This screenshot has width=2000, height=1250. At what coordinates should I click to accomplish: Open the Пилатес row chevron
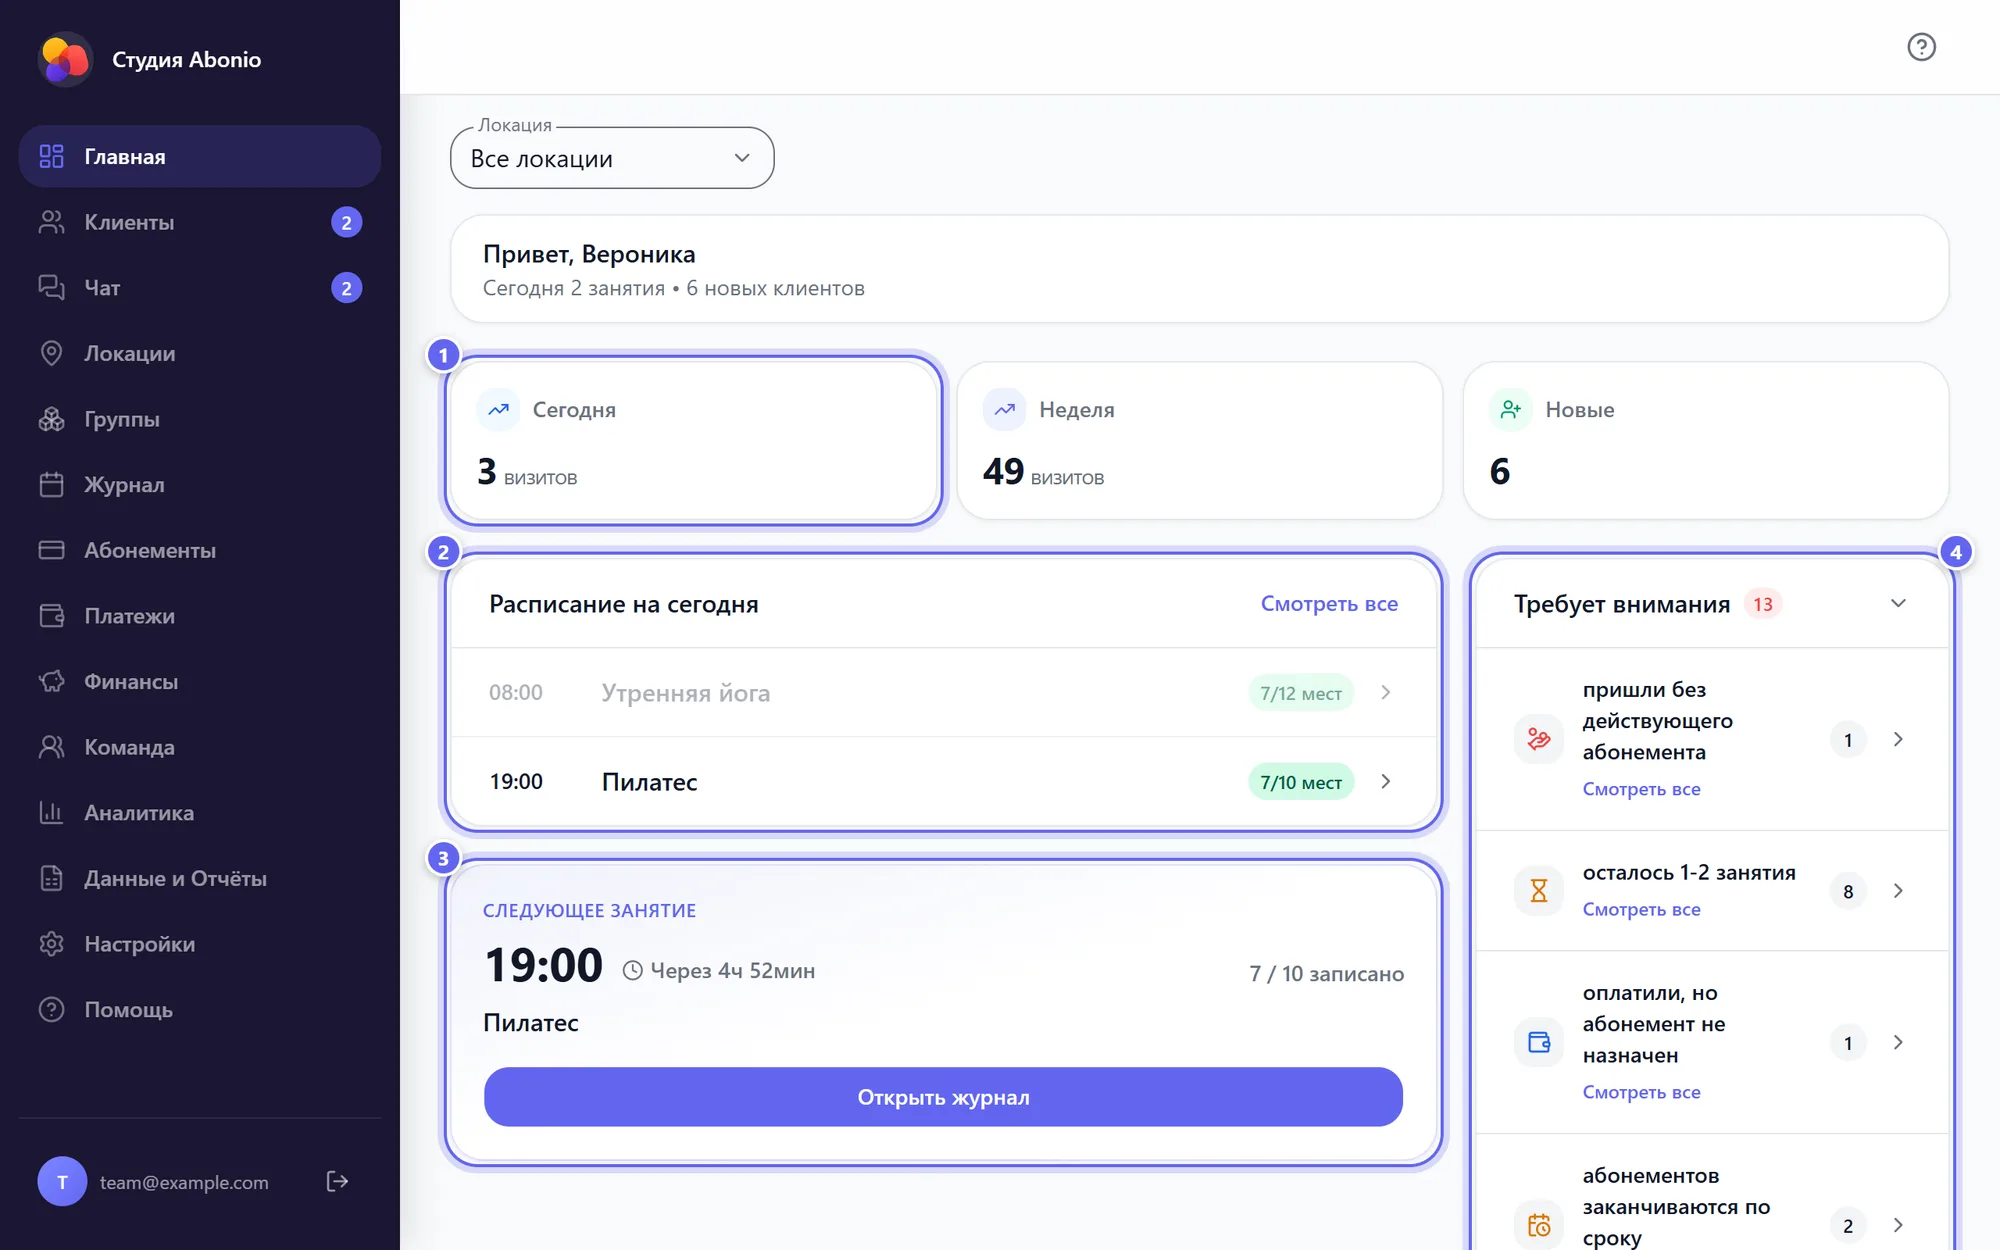coord(1386,781)
